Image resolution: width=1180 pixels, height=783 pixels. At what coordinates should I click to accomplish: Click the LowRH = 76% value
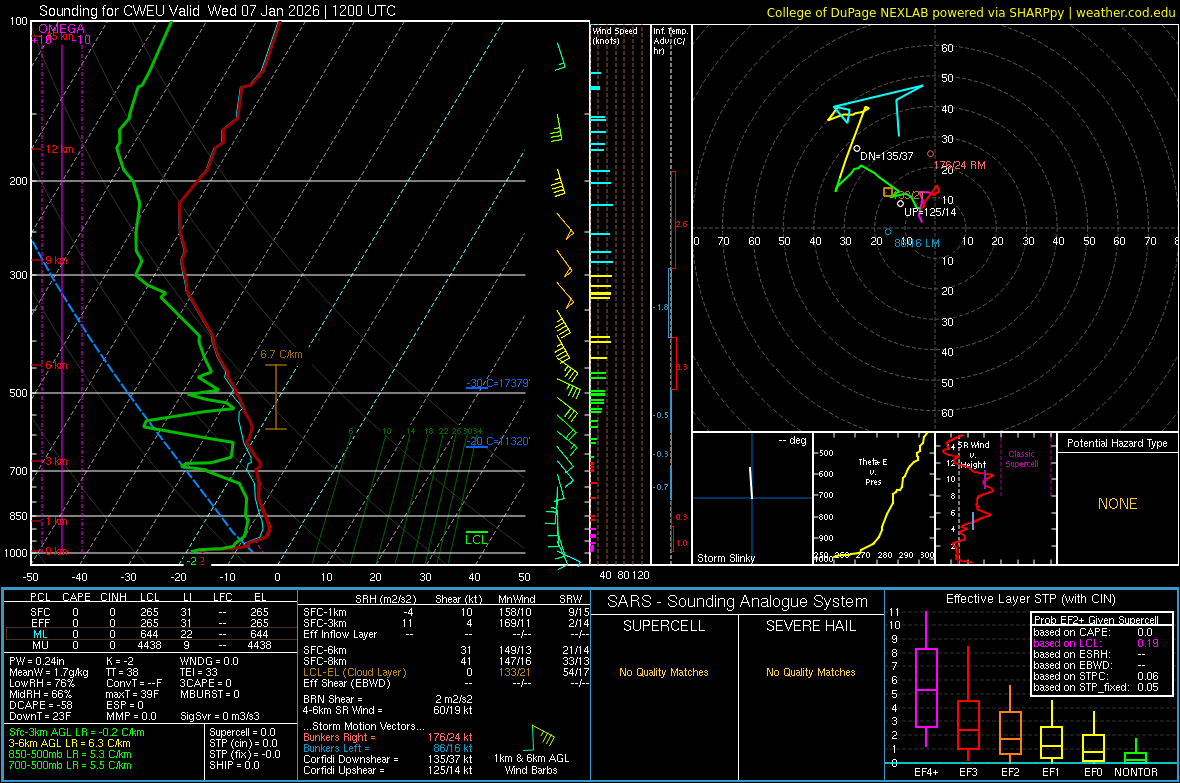pos(42,683)
